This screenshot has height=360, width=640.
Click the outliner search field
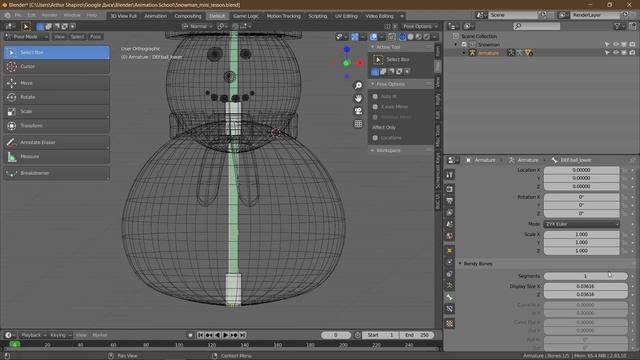coord(536,26)
